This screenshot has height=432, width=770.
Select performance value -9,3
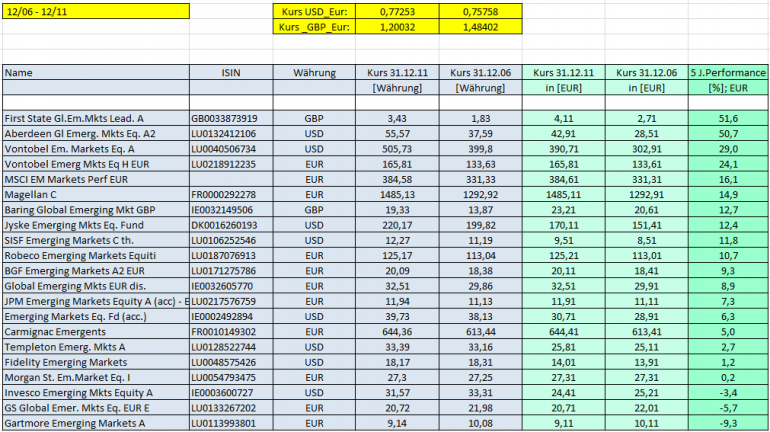pos(728,423)
